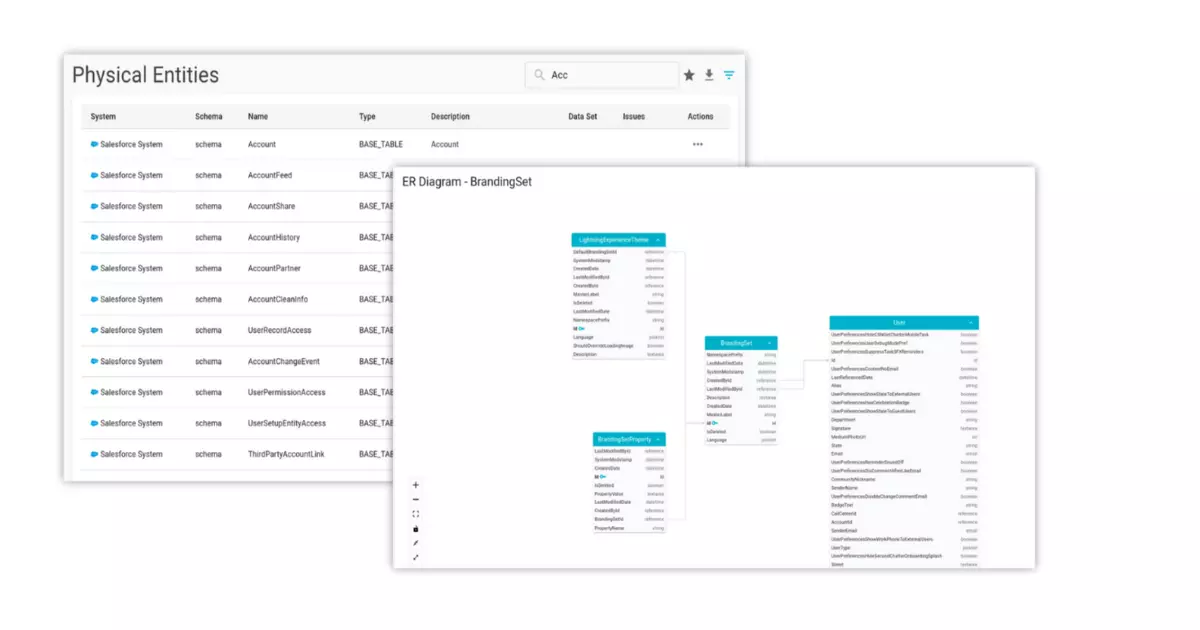The width and height of the screenshot is (1200, 630).
Task: Select the AccountFeed entity name
Action: coord(270,175)
